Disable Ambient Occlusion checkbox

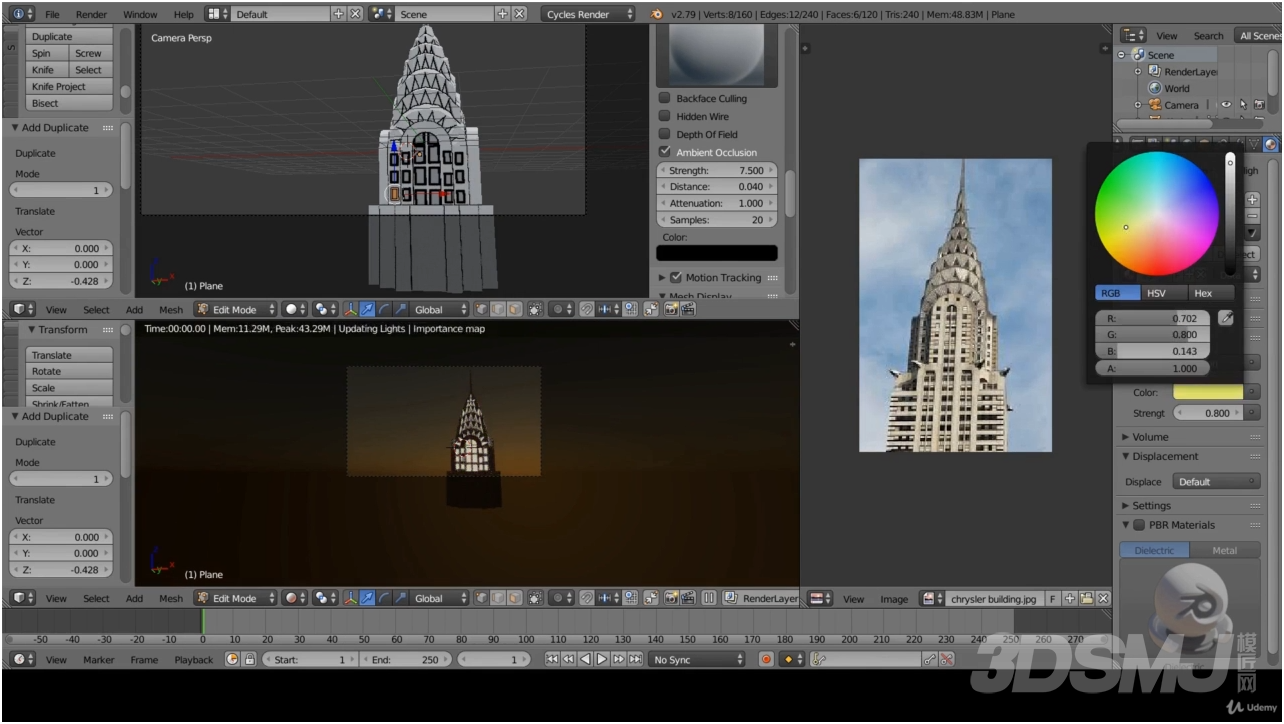pos(664,152)
